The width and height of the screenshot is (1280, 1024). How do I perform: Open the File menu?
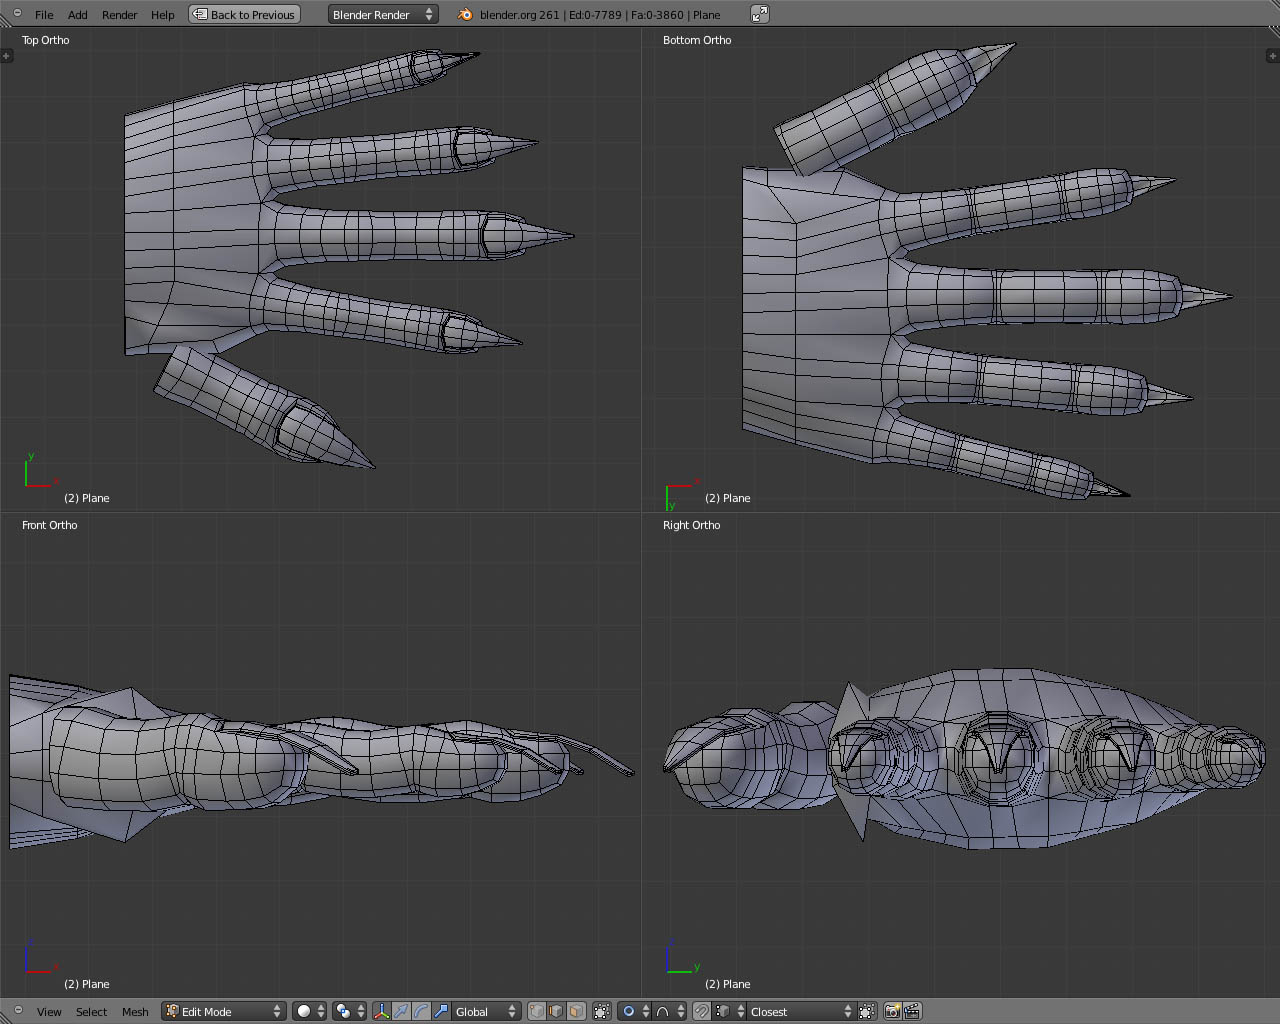point(44,15)
